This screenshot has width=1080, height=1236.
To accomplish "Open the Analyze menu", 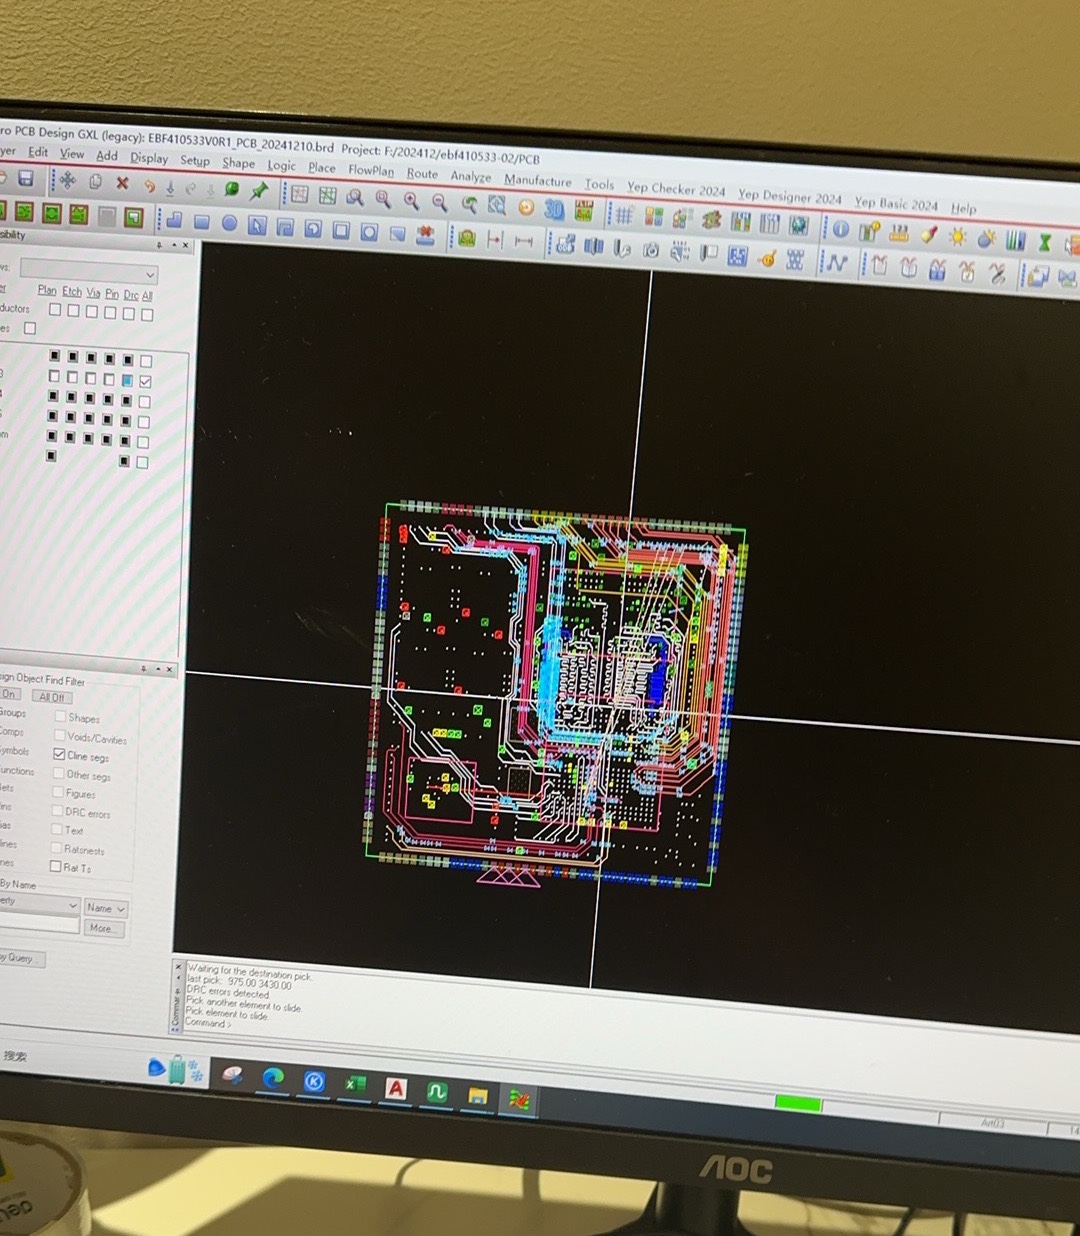I will [x=471, y=176].
